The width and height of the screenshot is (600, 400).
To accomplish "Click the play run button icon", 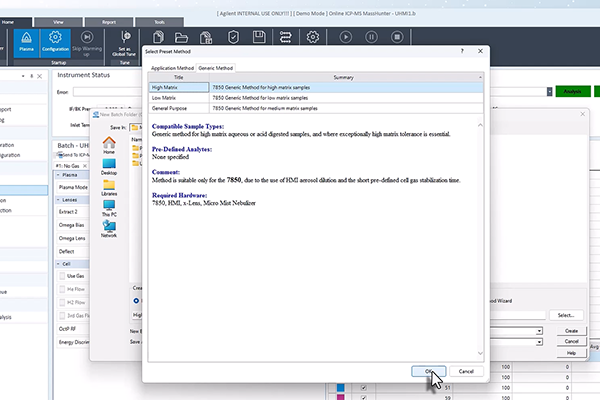I will point(346,37).
